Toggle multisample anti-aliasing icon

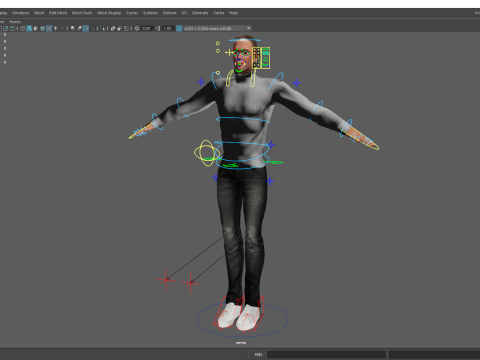pyautogui.click(x=86, y=28)
